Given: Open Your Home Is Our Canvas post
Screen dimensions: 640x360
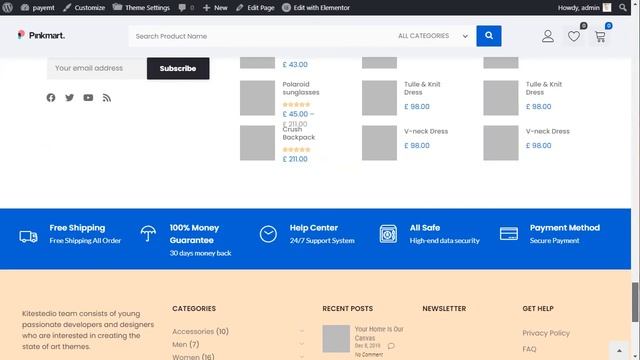Looking at the screenshot, I should [x=379, y=333].
